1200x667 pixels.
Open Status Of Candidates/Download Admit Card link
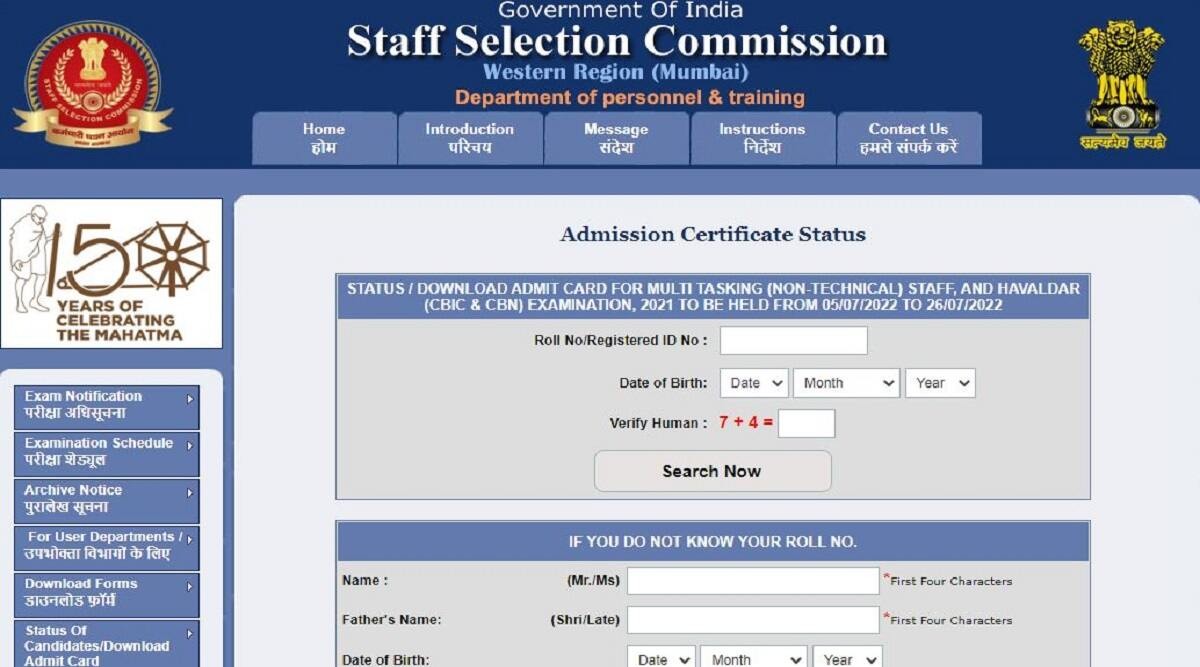point(97,645)
